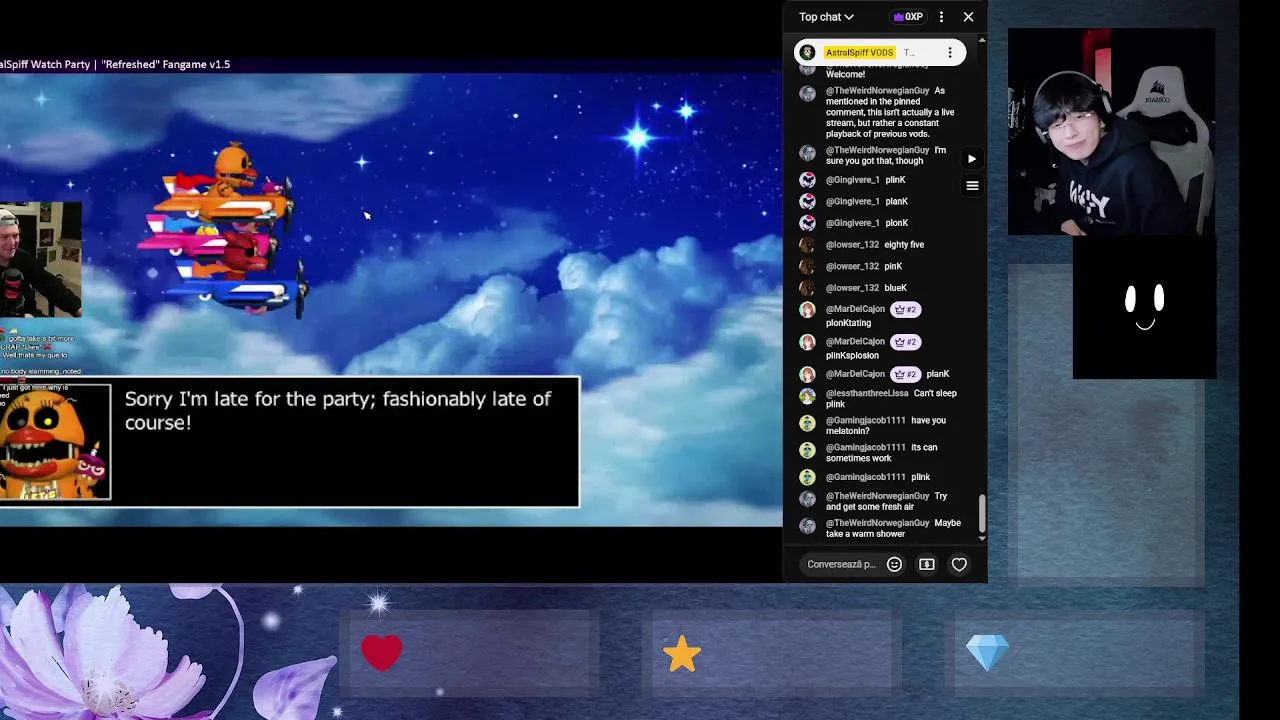
Task: Click chat scrollbar down arrow
Action: click(982, 538)
